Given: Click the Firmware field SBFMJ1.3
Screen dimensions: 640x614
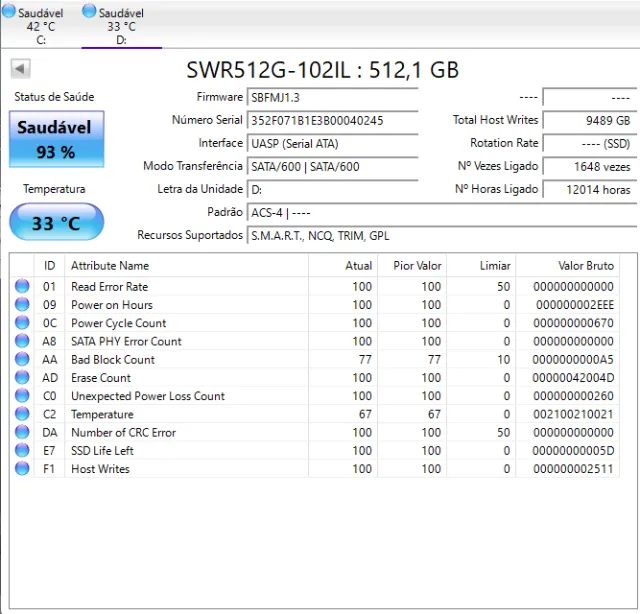Looking at the screenshot, I should [333, 98].
